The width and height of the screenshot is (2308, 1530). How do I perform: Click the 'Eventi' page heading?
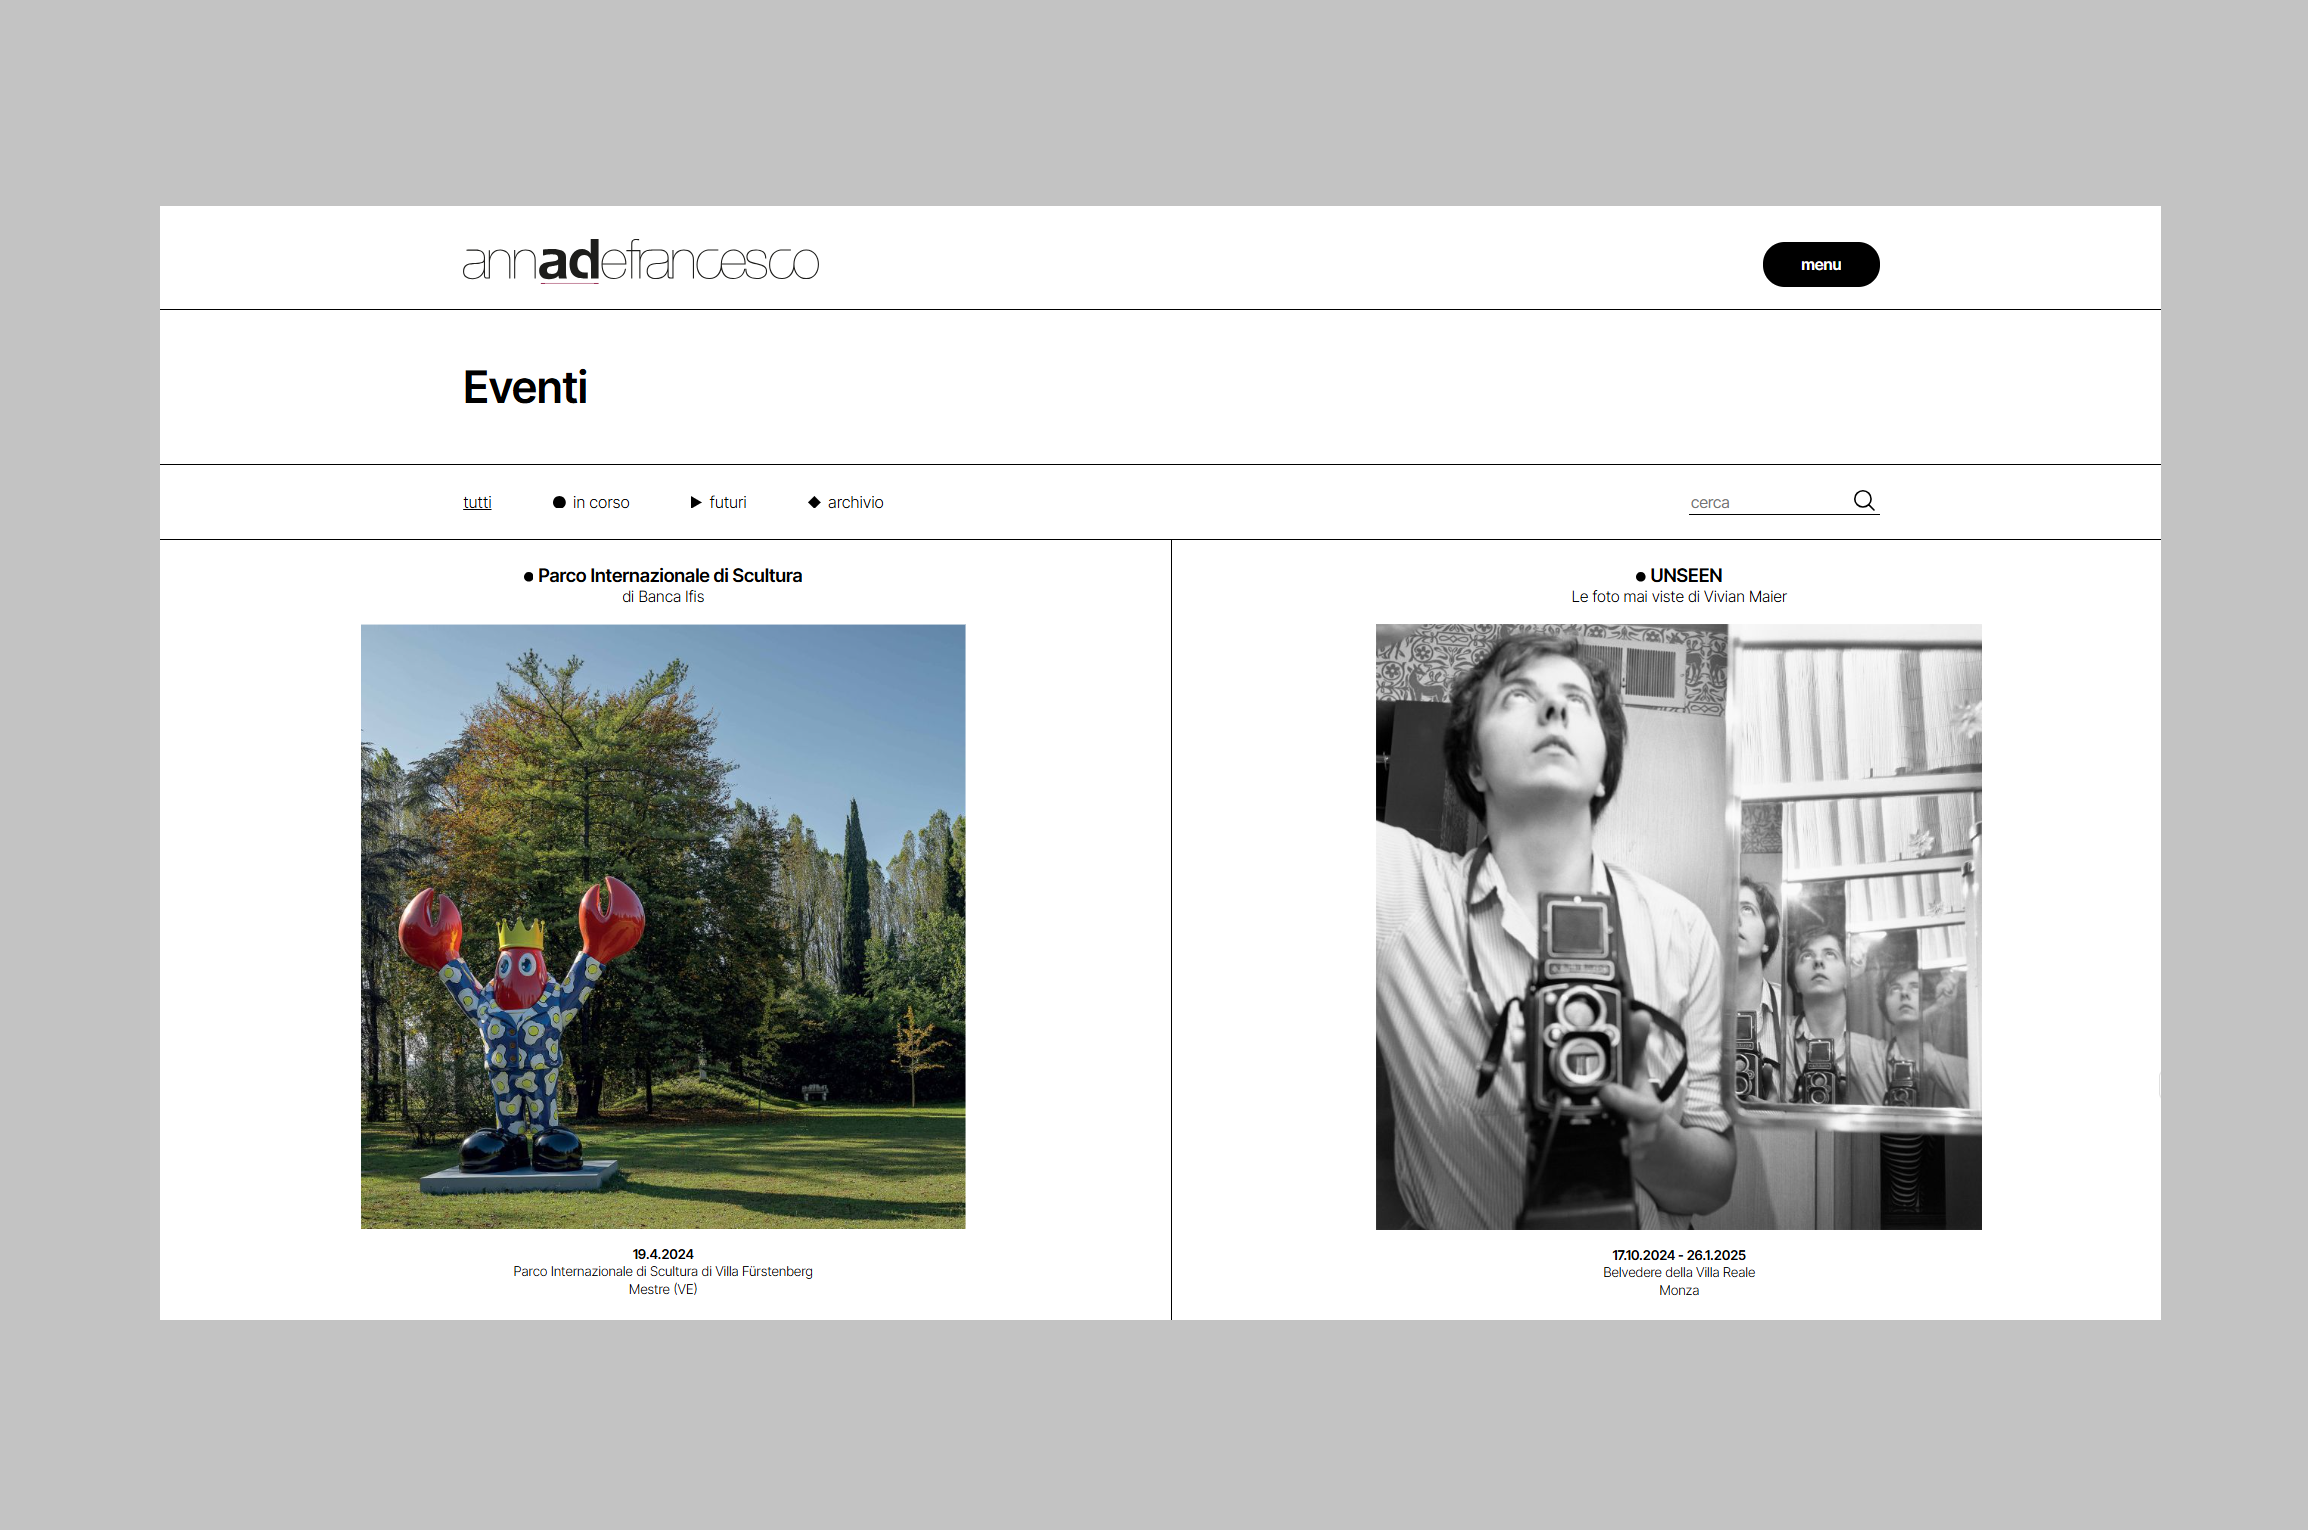(525, 387)
